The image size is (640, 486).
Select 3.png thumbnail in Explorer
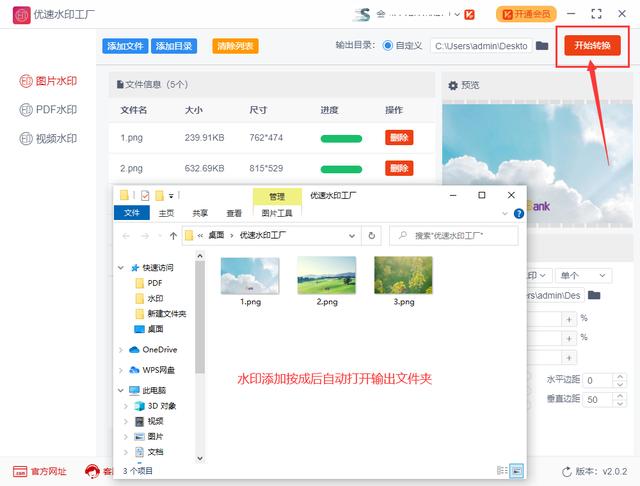(404, 282)
